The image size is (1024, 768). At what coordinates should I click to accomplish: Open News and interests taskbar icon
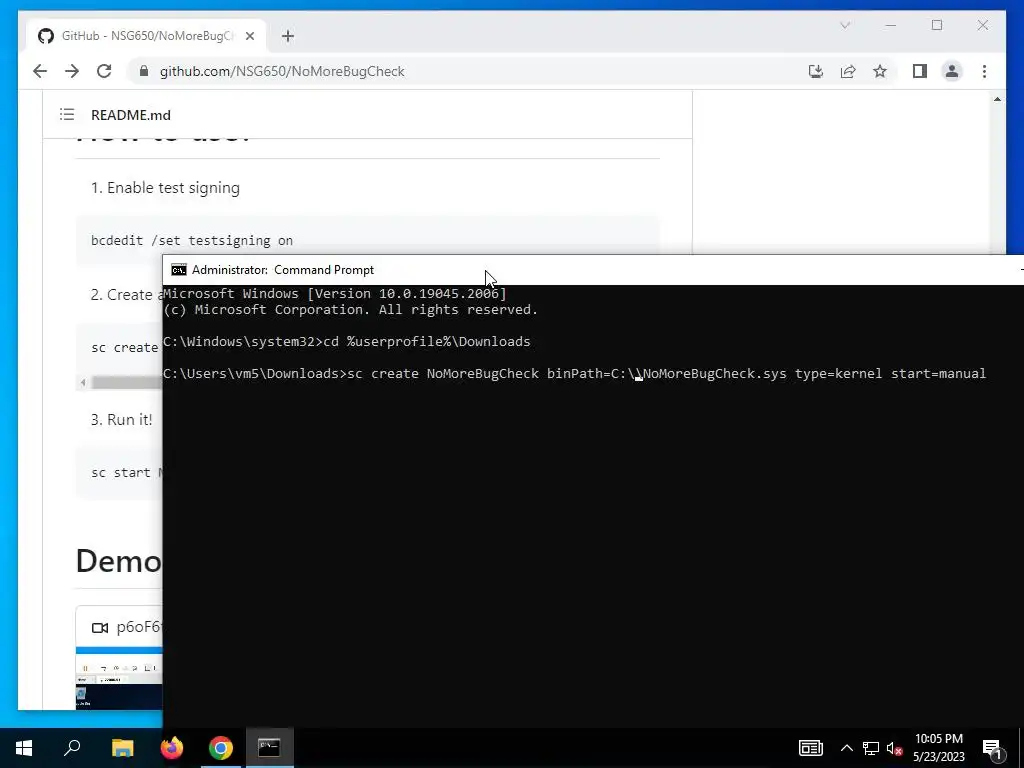point(810,748)
